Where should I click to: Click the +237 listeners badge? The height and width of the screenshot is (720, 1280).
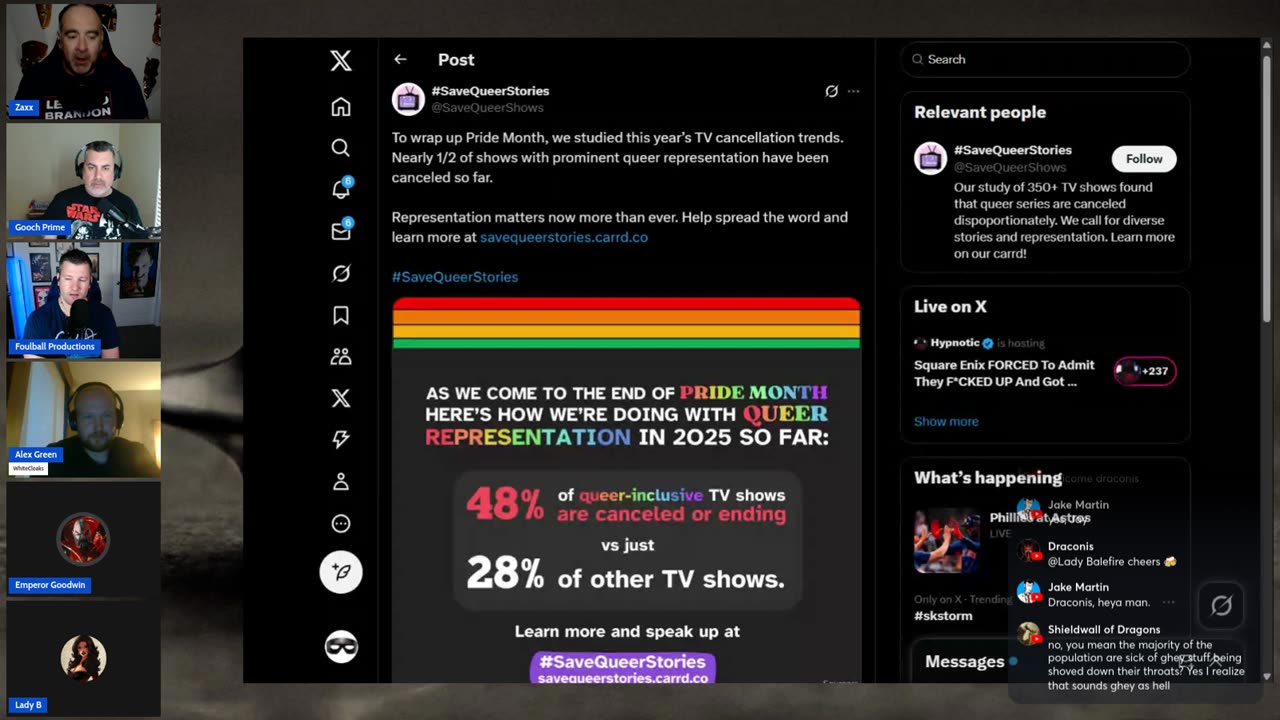coord(1145,371)
